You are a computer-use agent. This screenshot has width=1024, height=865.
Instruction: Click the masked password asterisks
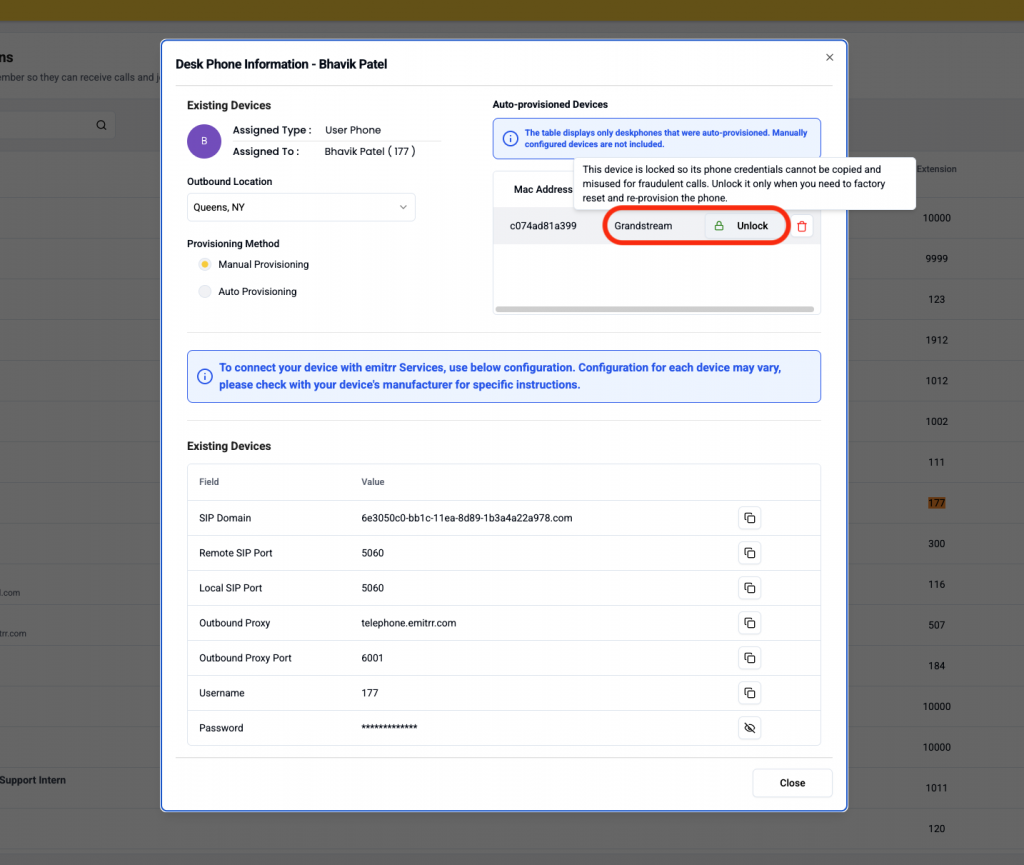tap(389, 727)
